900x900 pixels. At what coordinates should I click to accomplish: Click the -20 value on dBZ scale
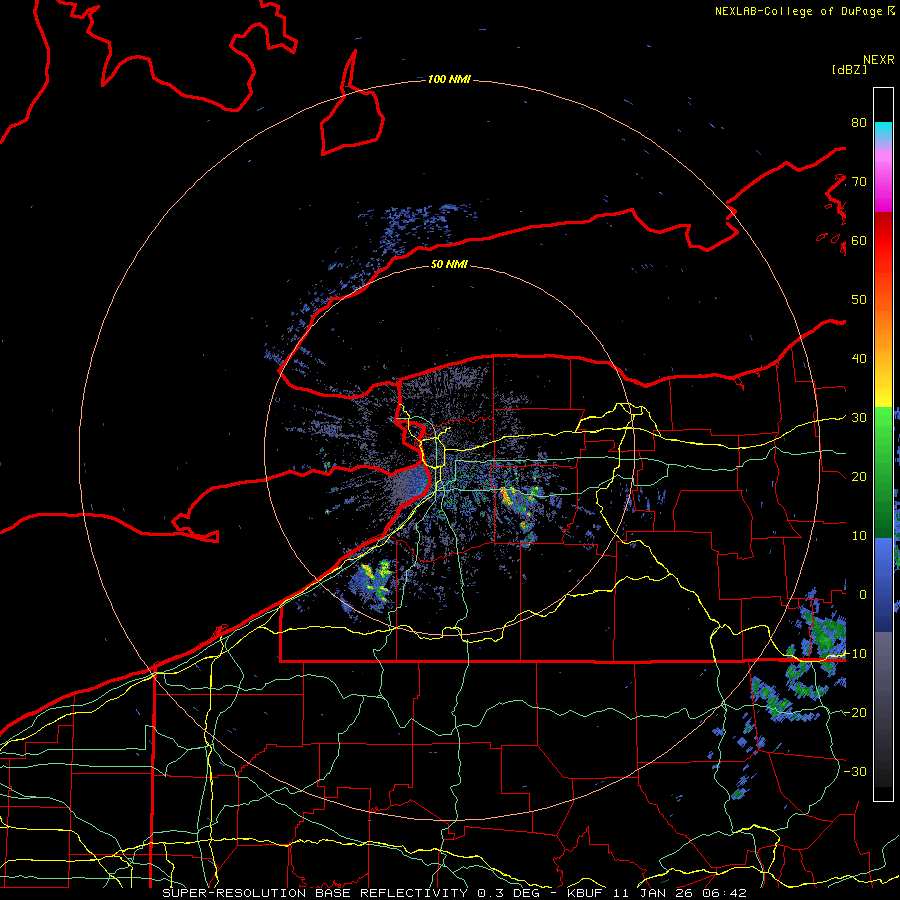(855, 712)
